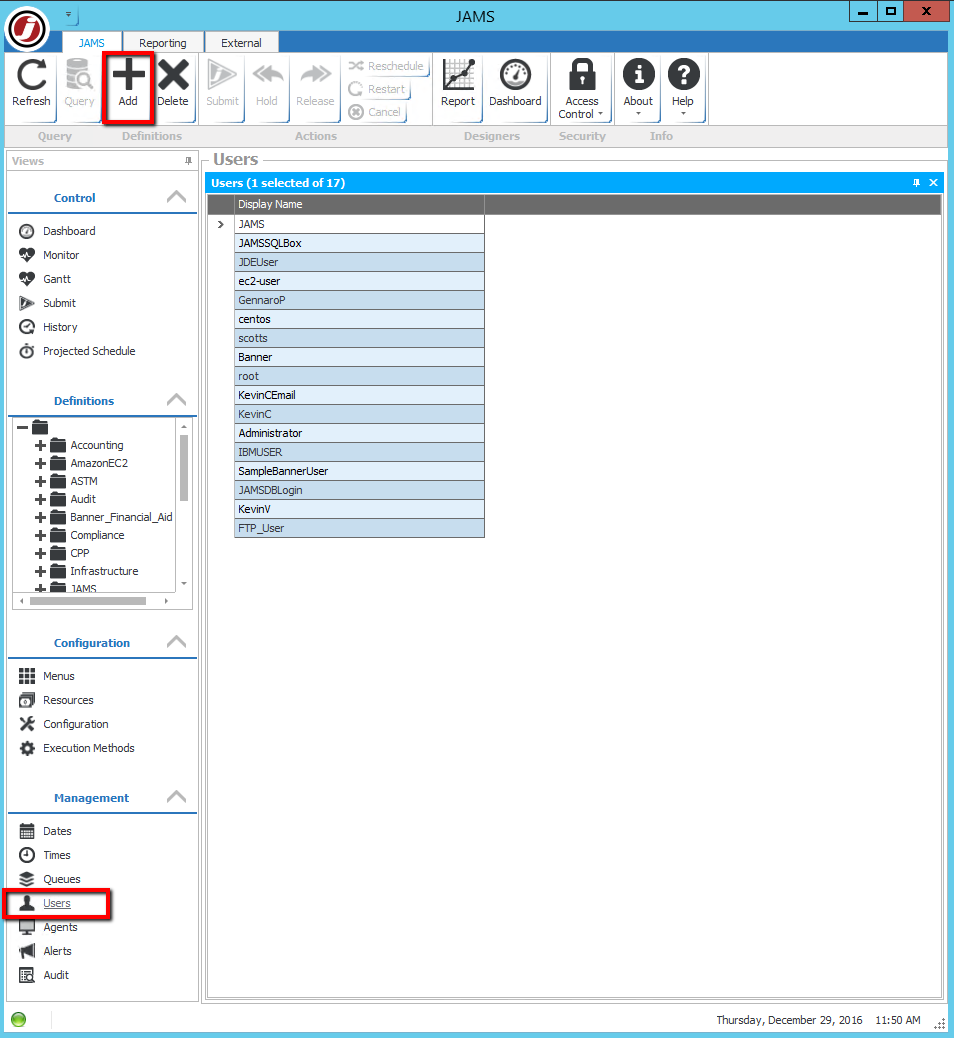Viewport: 954px width, 1038px height.
Task: Switch to the Reporting ribbon tab
Action: pos(162,42)
